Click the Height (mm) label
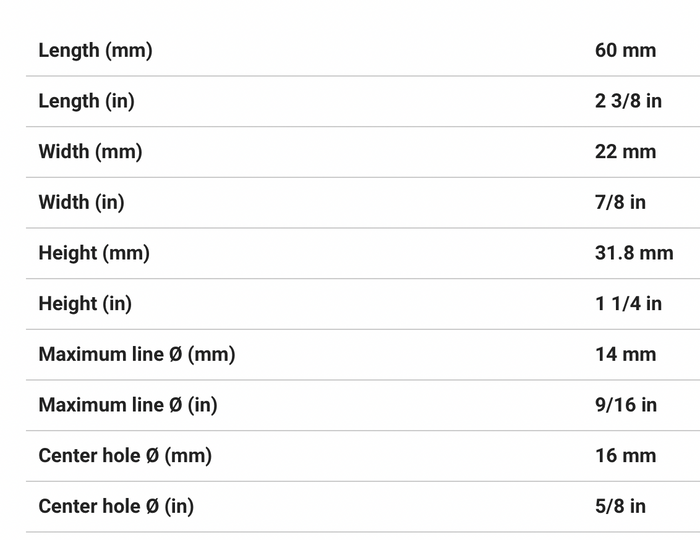The image size is (700, 540). click(x=94, y=253)
